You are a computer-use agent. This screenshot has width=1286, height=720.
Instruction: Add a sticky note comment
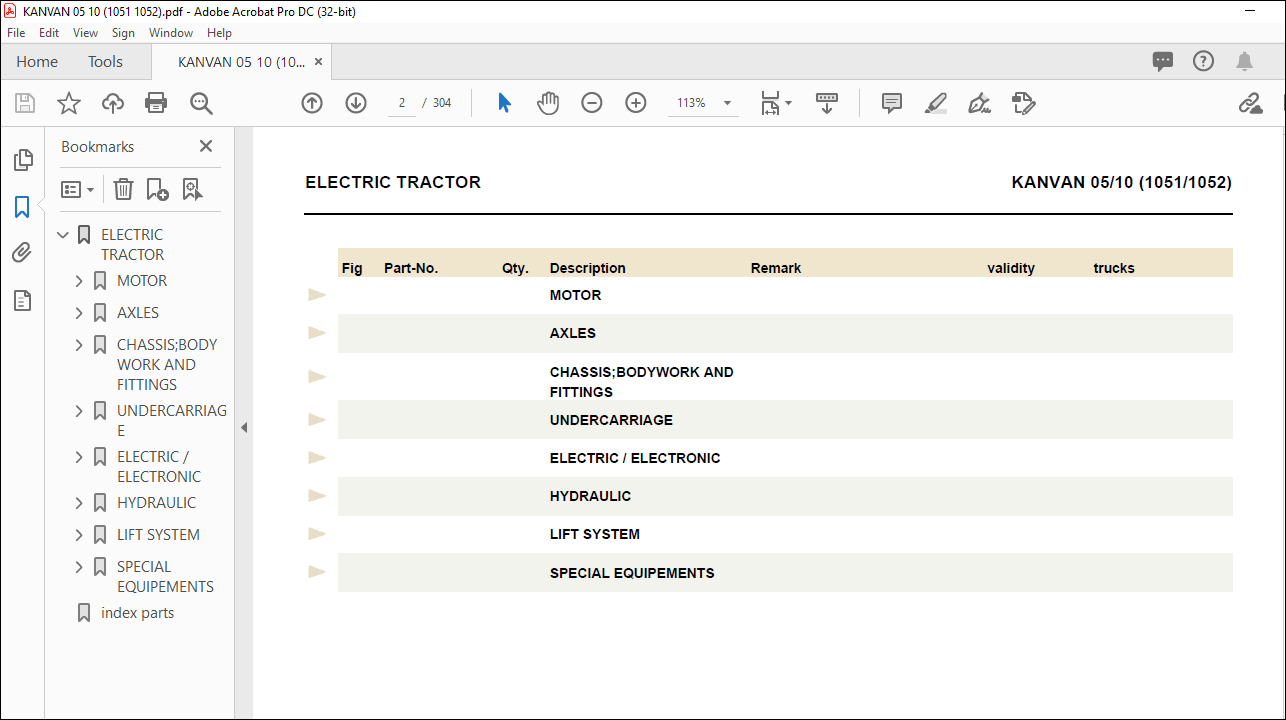(892, 103)
